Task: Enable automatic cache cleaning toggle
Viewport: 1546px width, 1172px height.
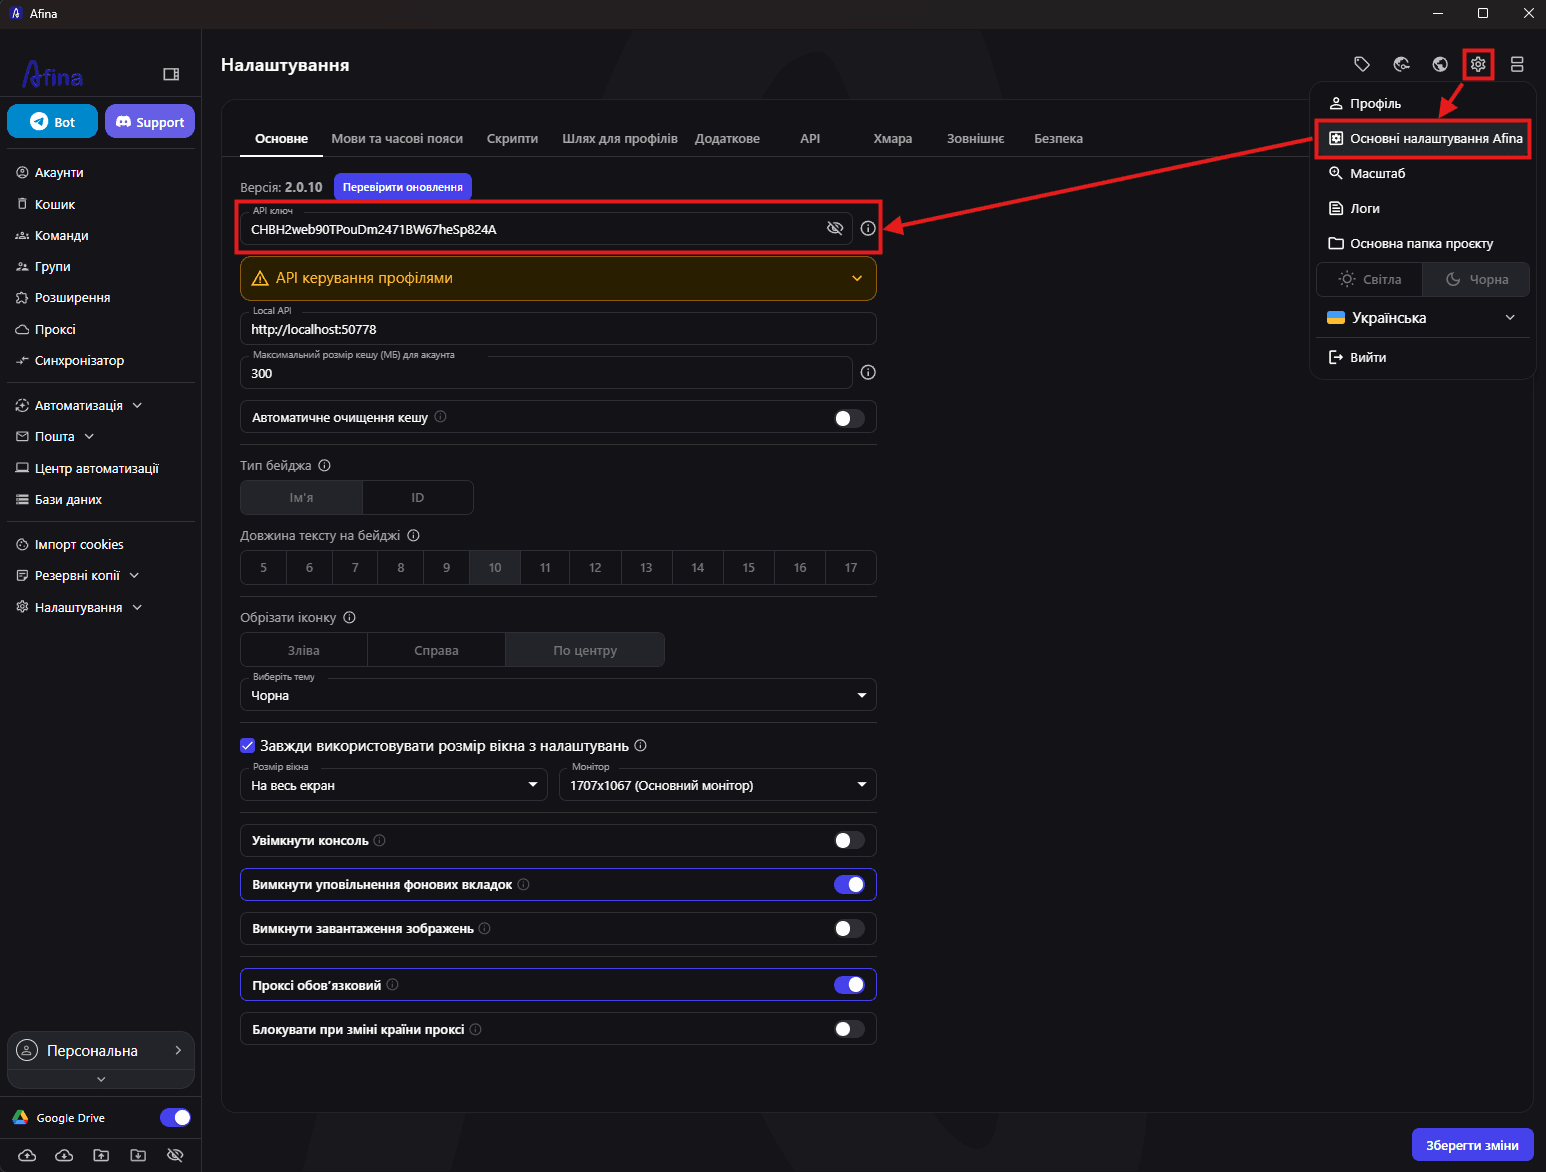Action: click(x=849, y=418)
